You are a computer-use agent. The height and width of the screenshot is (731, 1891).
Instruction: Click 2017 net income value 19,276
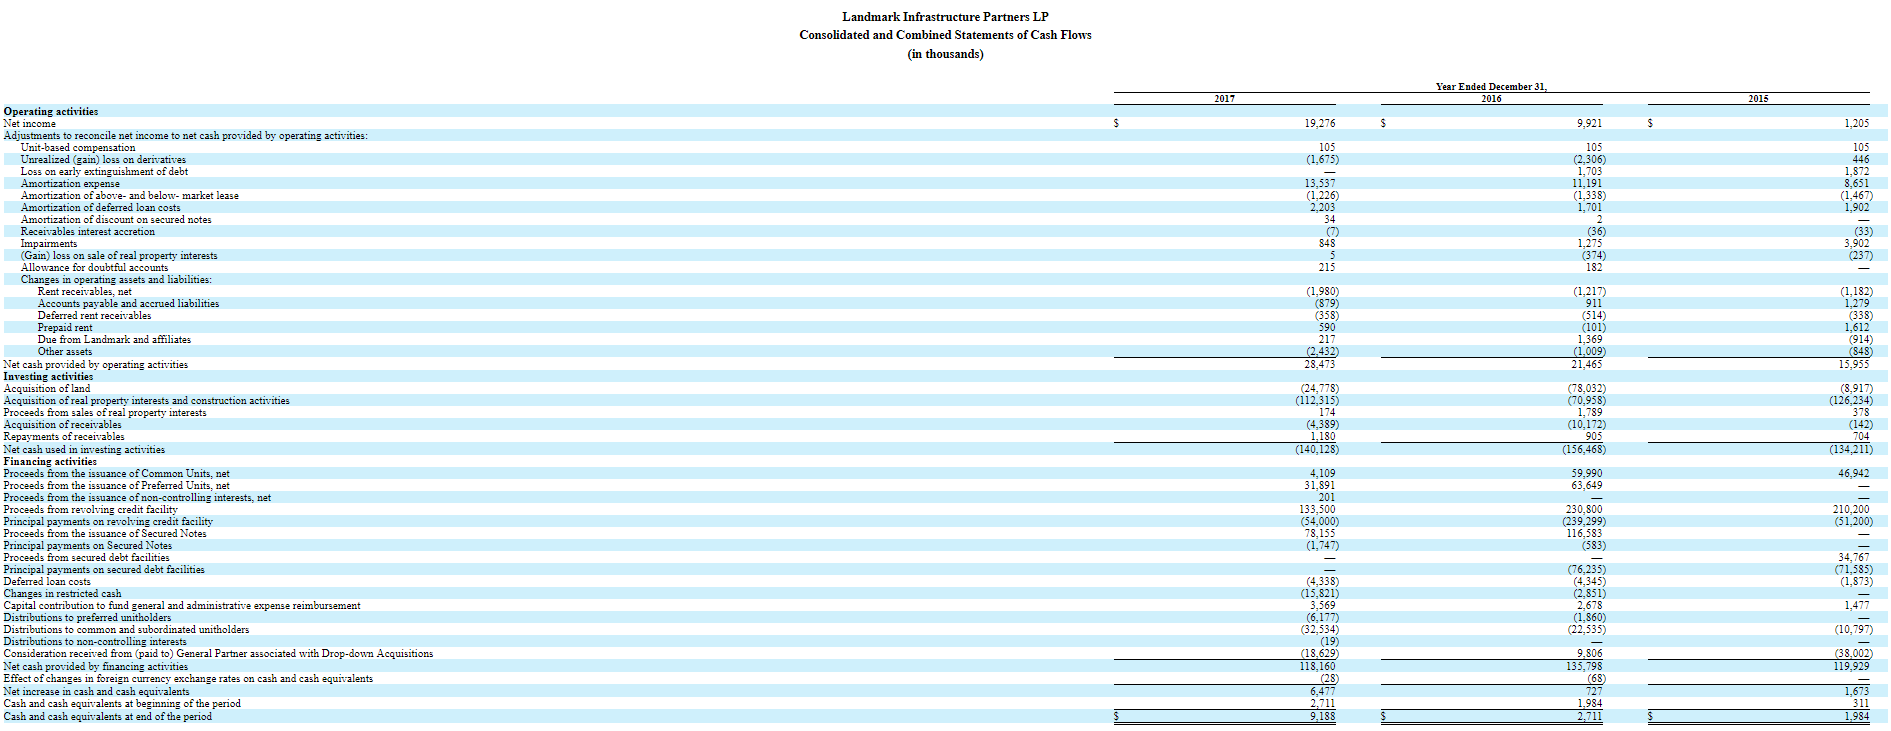(1320, 123)
